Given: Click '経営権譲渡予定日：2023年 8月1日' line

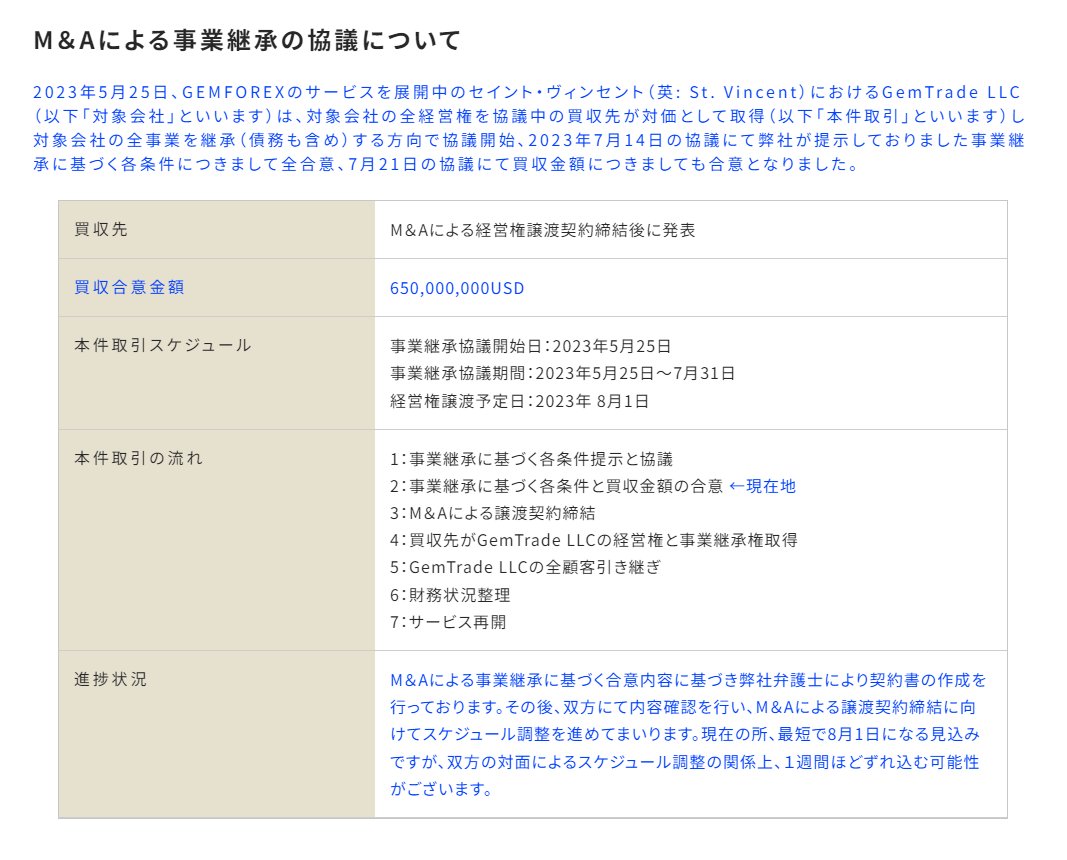Looking at the screenshot, I should tap(519, 401).
